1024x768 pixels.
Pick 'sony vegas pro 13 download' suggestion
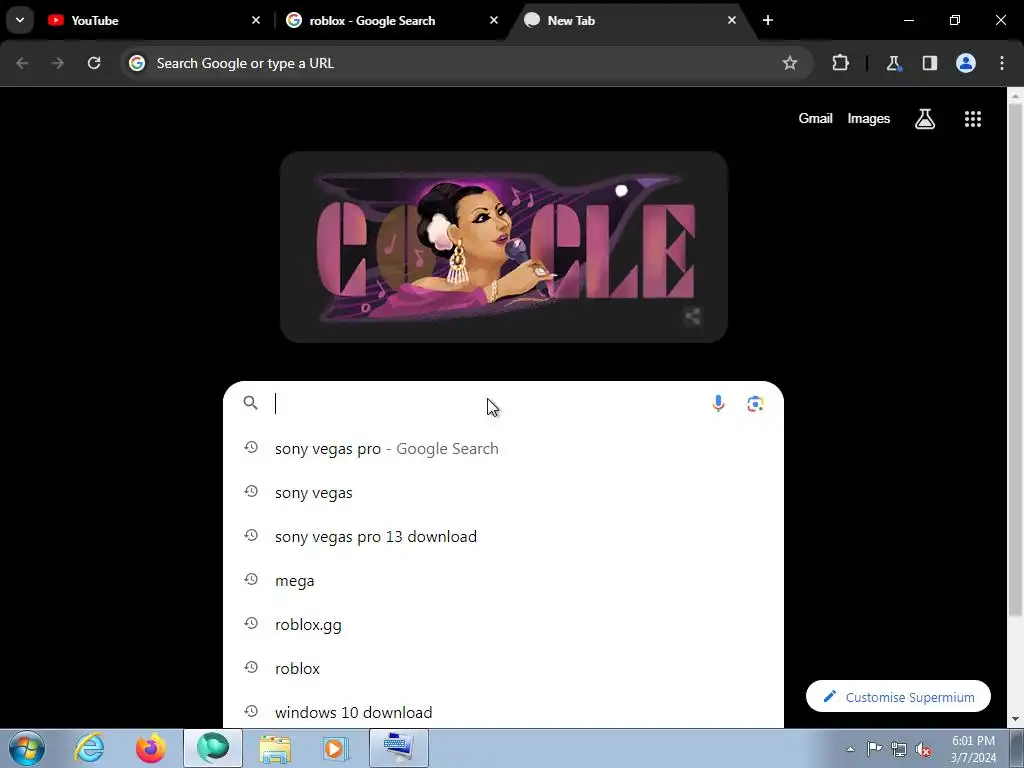[504, 536]
